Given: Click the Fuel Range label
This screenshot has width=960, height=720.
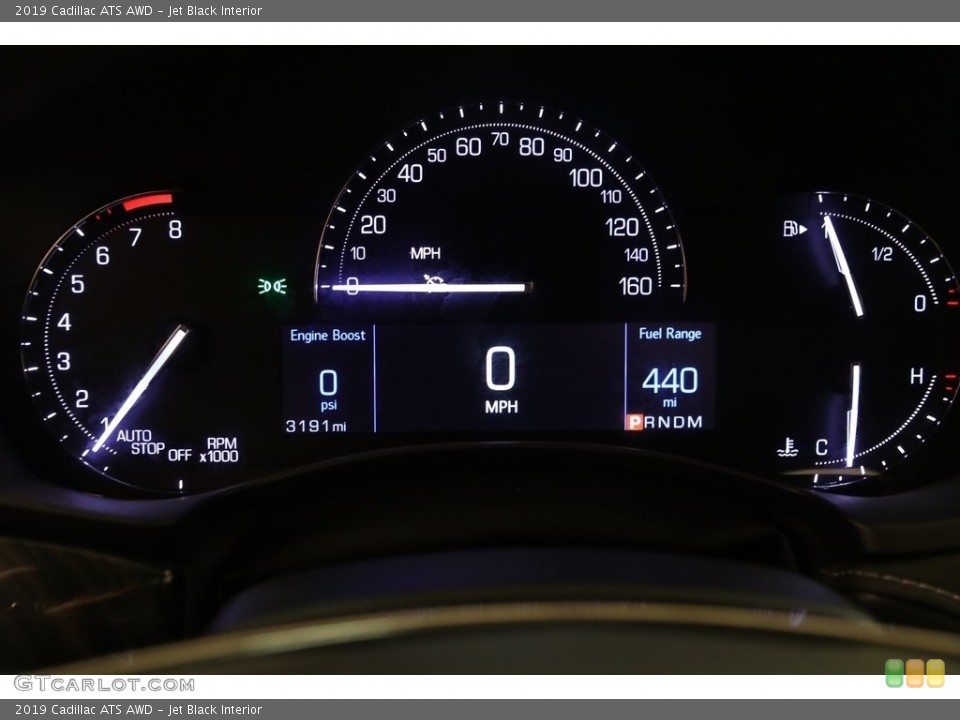Looking at the screenshot, I should click(x=670, y=334).
